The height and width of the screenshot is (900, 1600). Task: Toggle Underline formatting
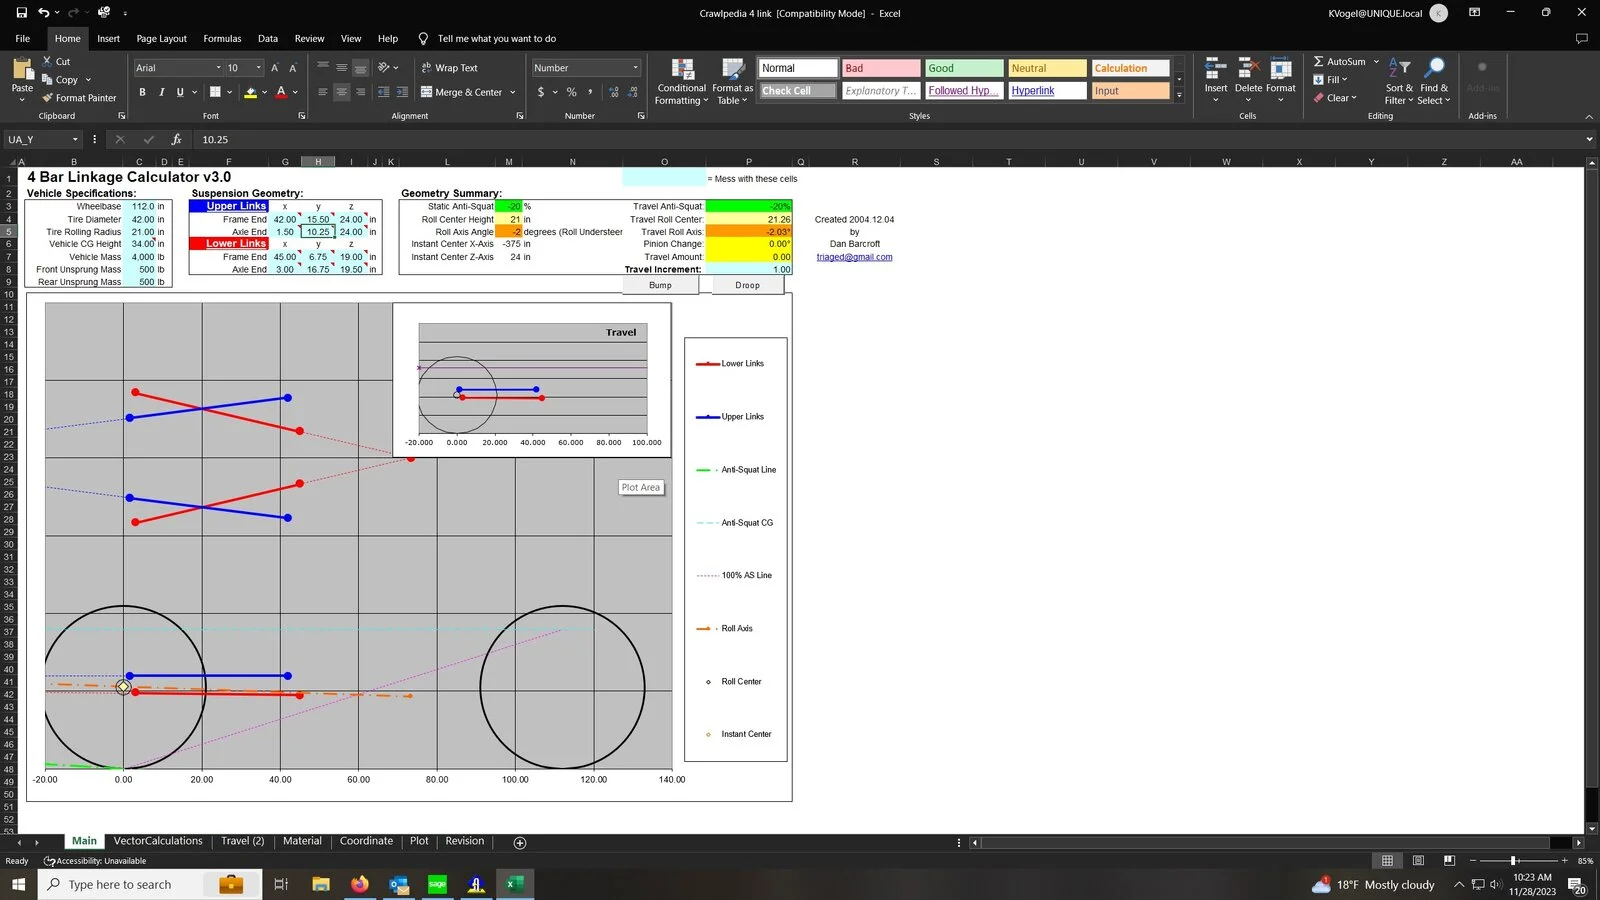coord(180,92)
